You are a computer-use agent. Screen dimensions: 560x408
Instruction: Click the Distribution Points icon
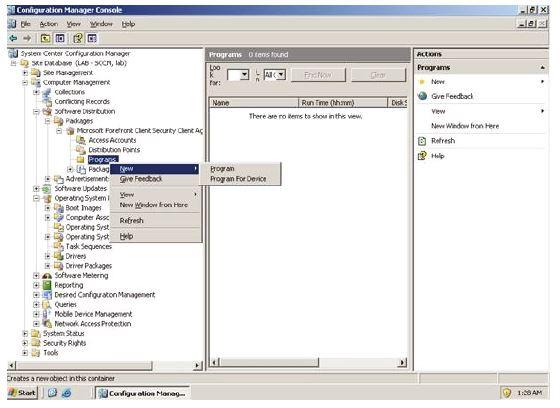(81, 150)
